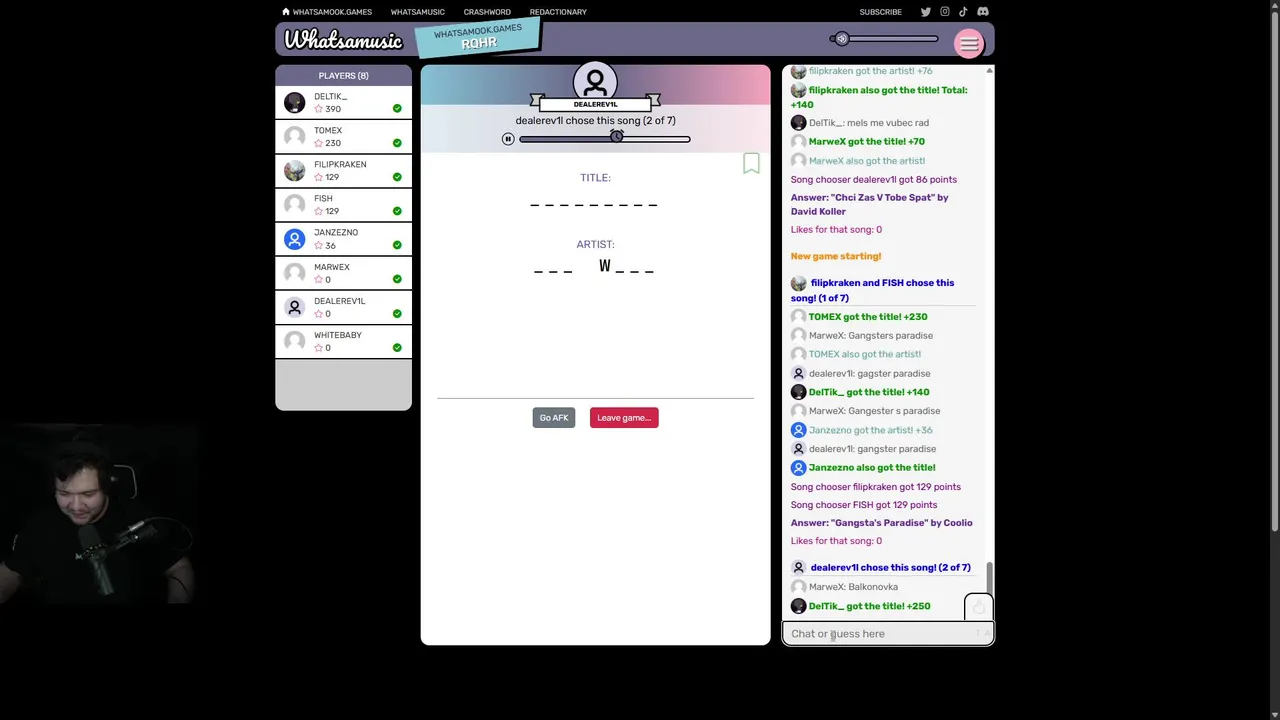
Task: Open the REDACTIONARY nav link
Action: click(x=558, y=12)
